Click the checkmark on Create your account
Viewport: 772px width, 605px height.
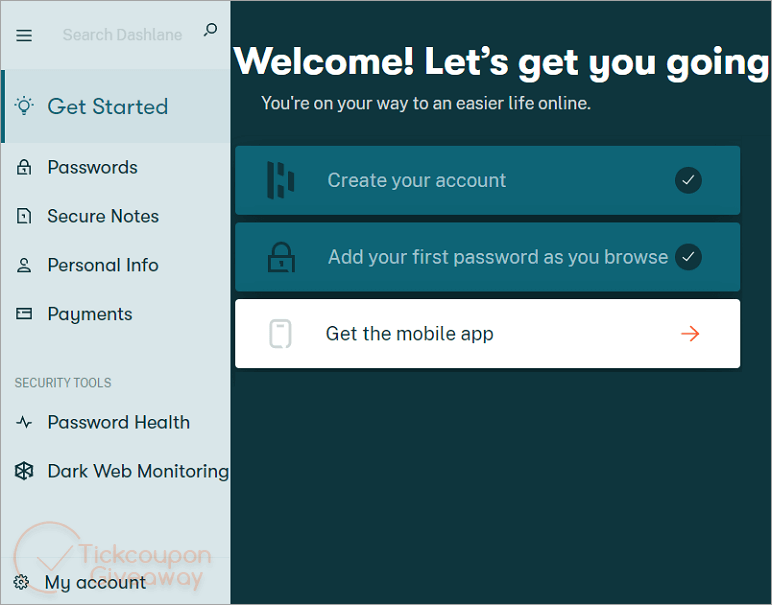688,180
